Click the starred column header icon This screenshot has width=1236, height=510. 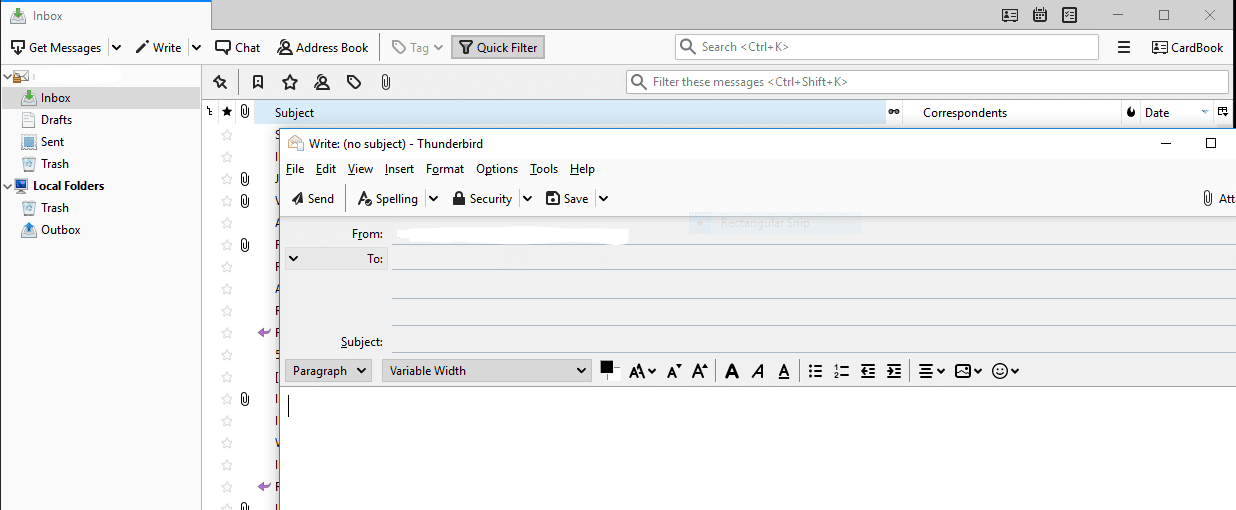point(227,113)
